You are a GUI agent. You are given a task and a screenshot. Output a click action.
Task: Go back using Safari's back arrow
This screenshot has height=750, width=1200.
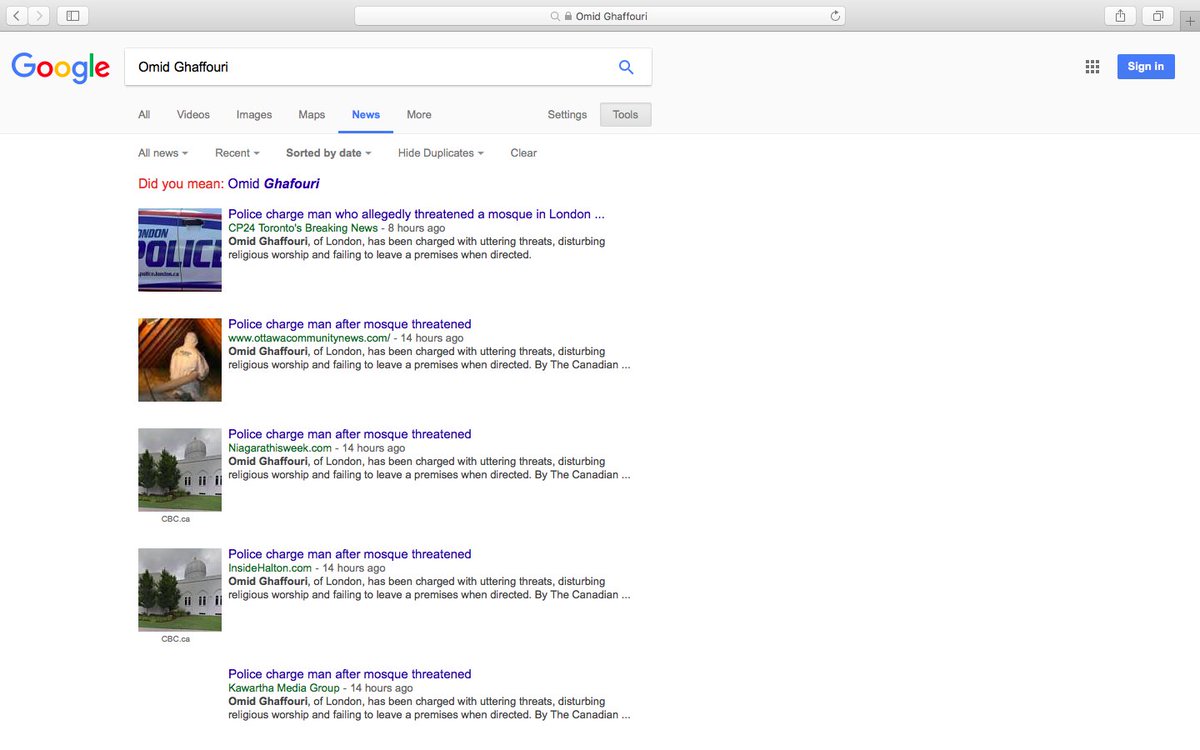18,16
